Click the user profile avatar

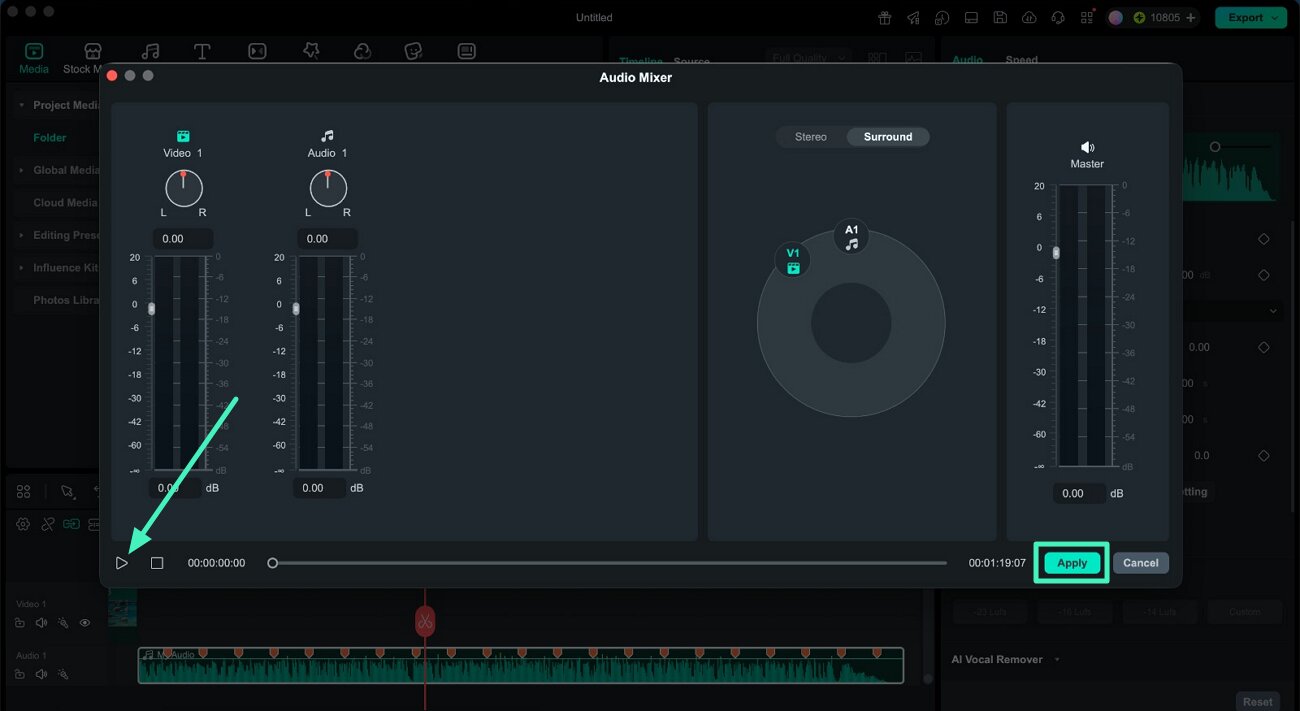1116,18
